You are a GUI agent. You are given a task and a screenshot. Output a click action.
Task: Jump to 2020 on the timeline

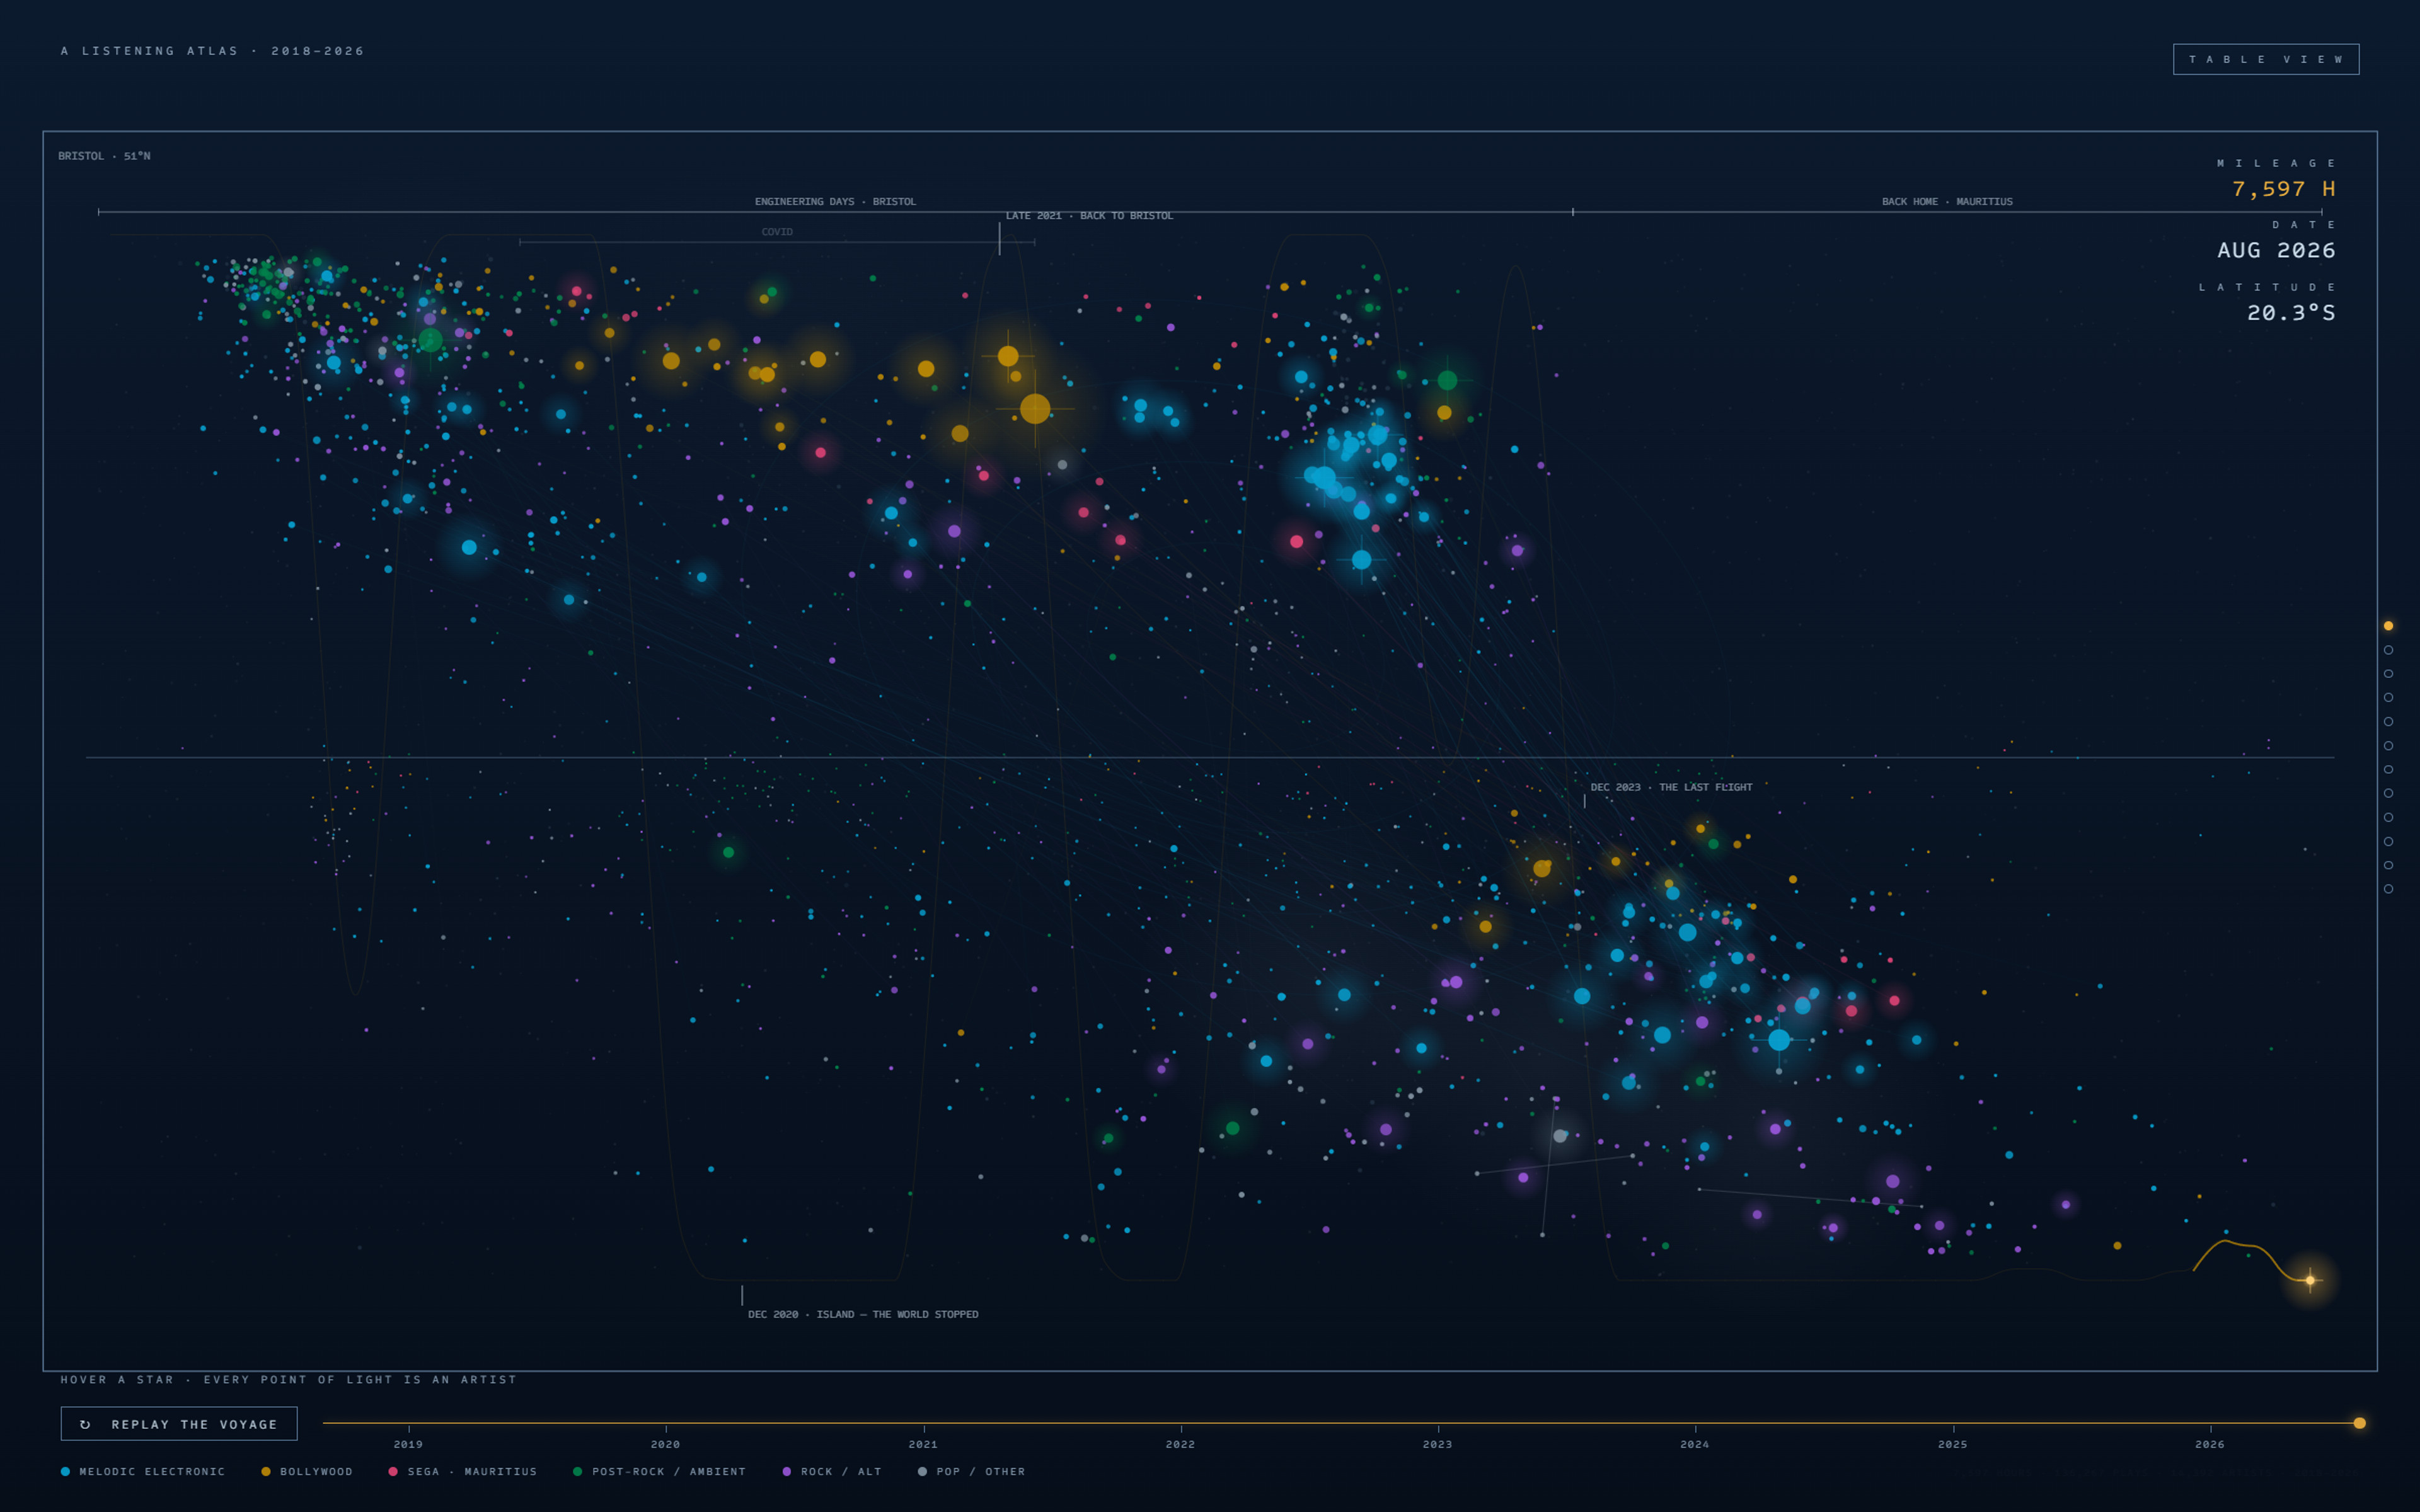point(665,1444)
